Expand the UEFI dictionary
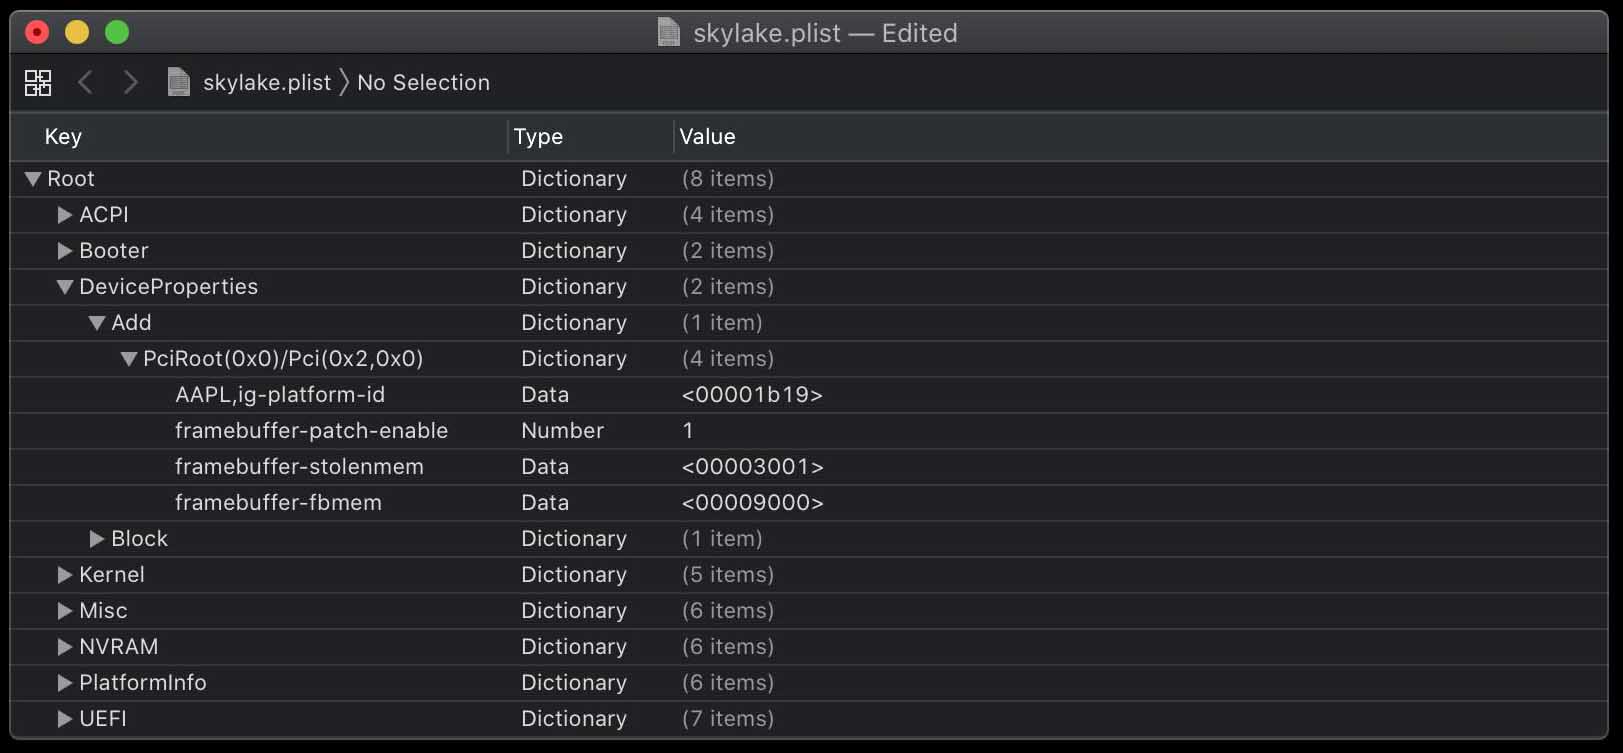The width and height of the screenshot is (1623, 753). click(65, 719)
